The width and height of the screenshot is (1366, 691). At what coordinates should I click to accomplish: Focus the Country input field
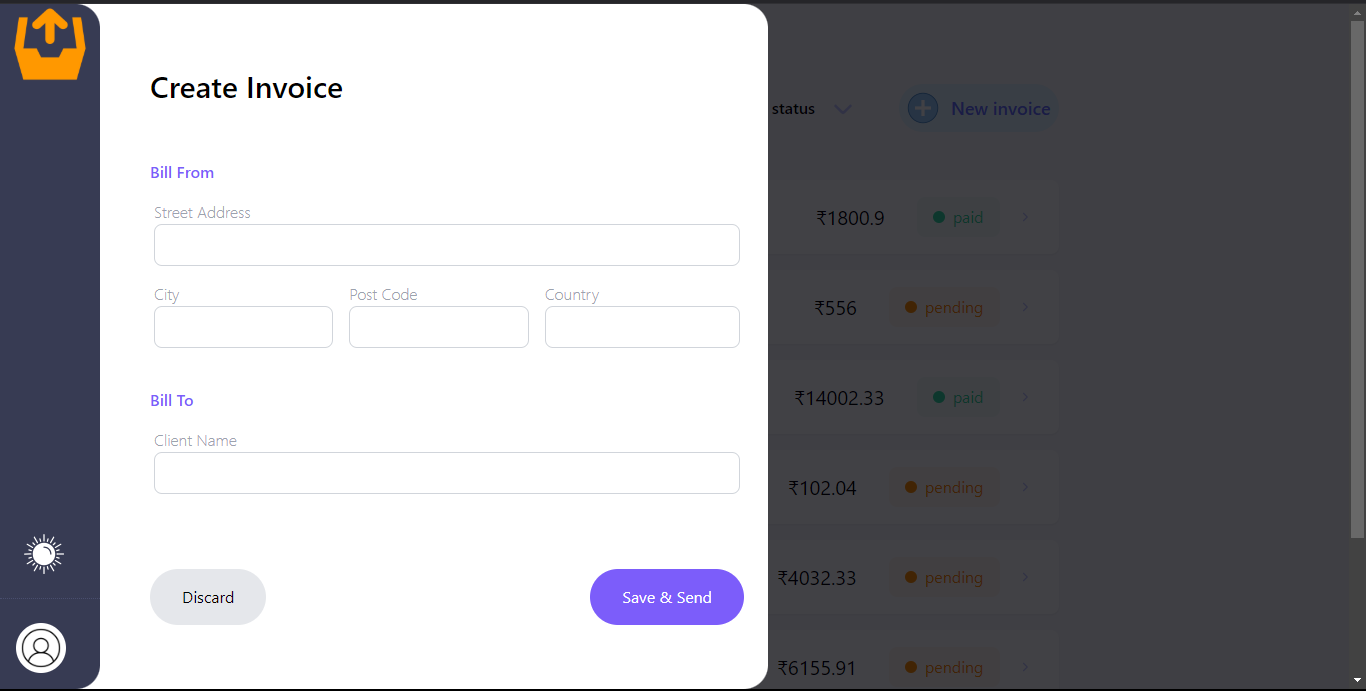pyautogui.click(x=642, y=327)
